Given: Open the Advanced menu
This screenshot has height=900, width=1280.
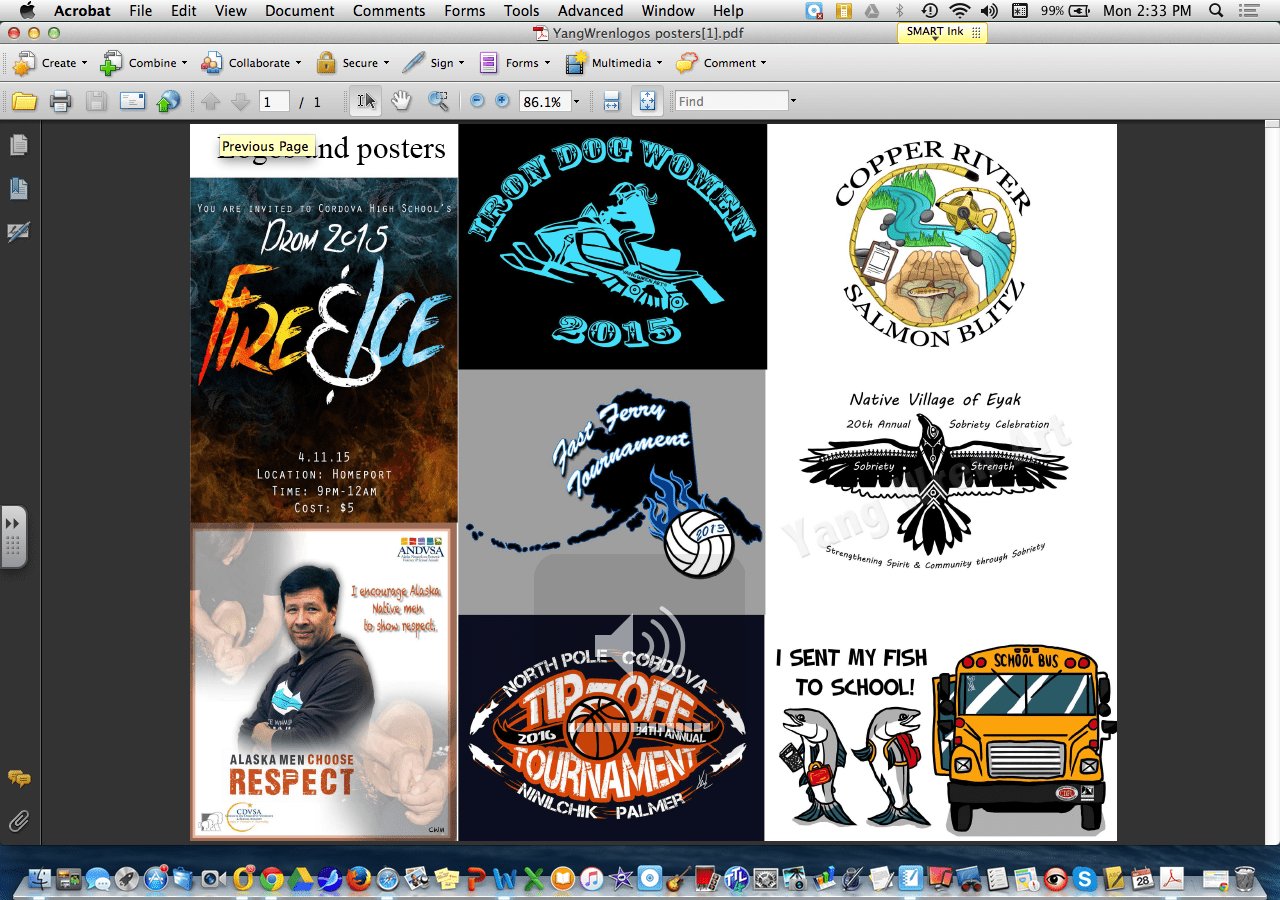Looking at the screenshot, I should pos(591,11).
